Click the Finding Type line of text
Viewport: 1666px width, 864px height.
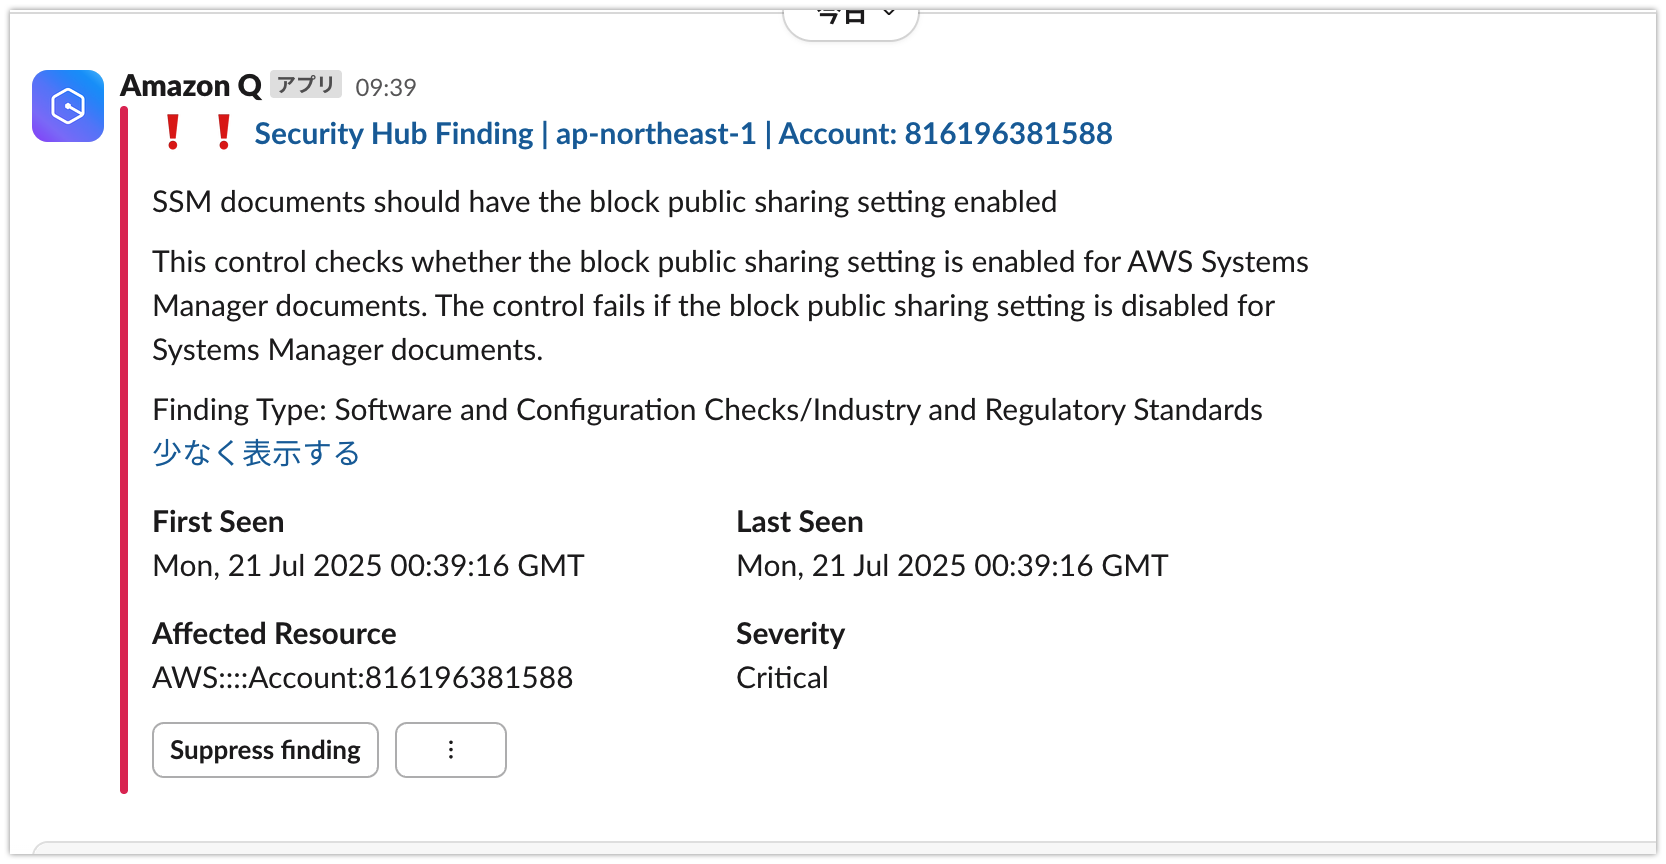tap(707, 410)
